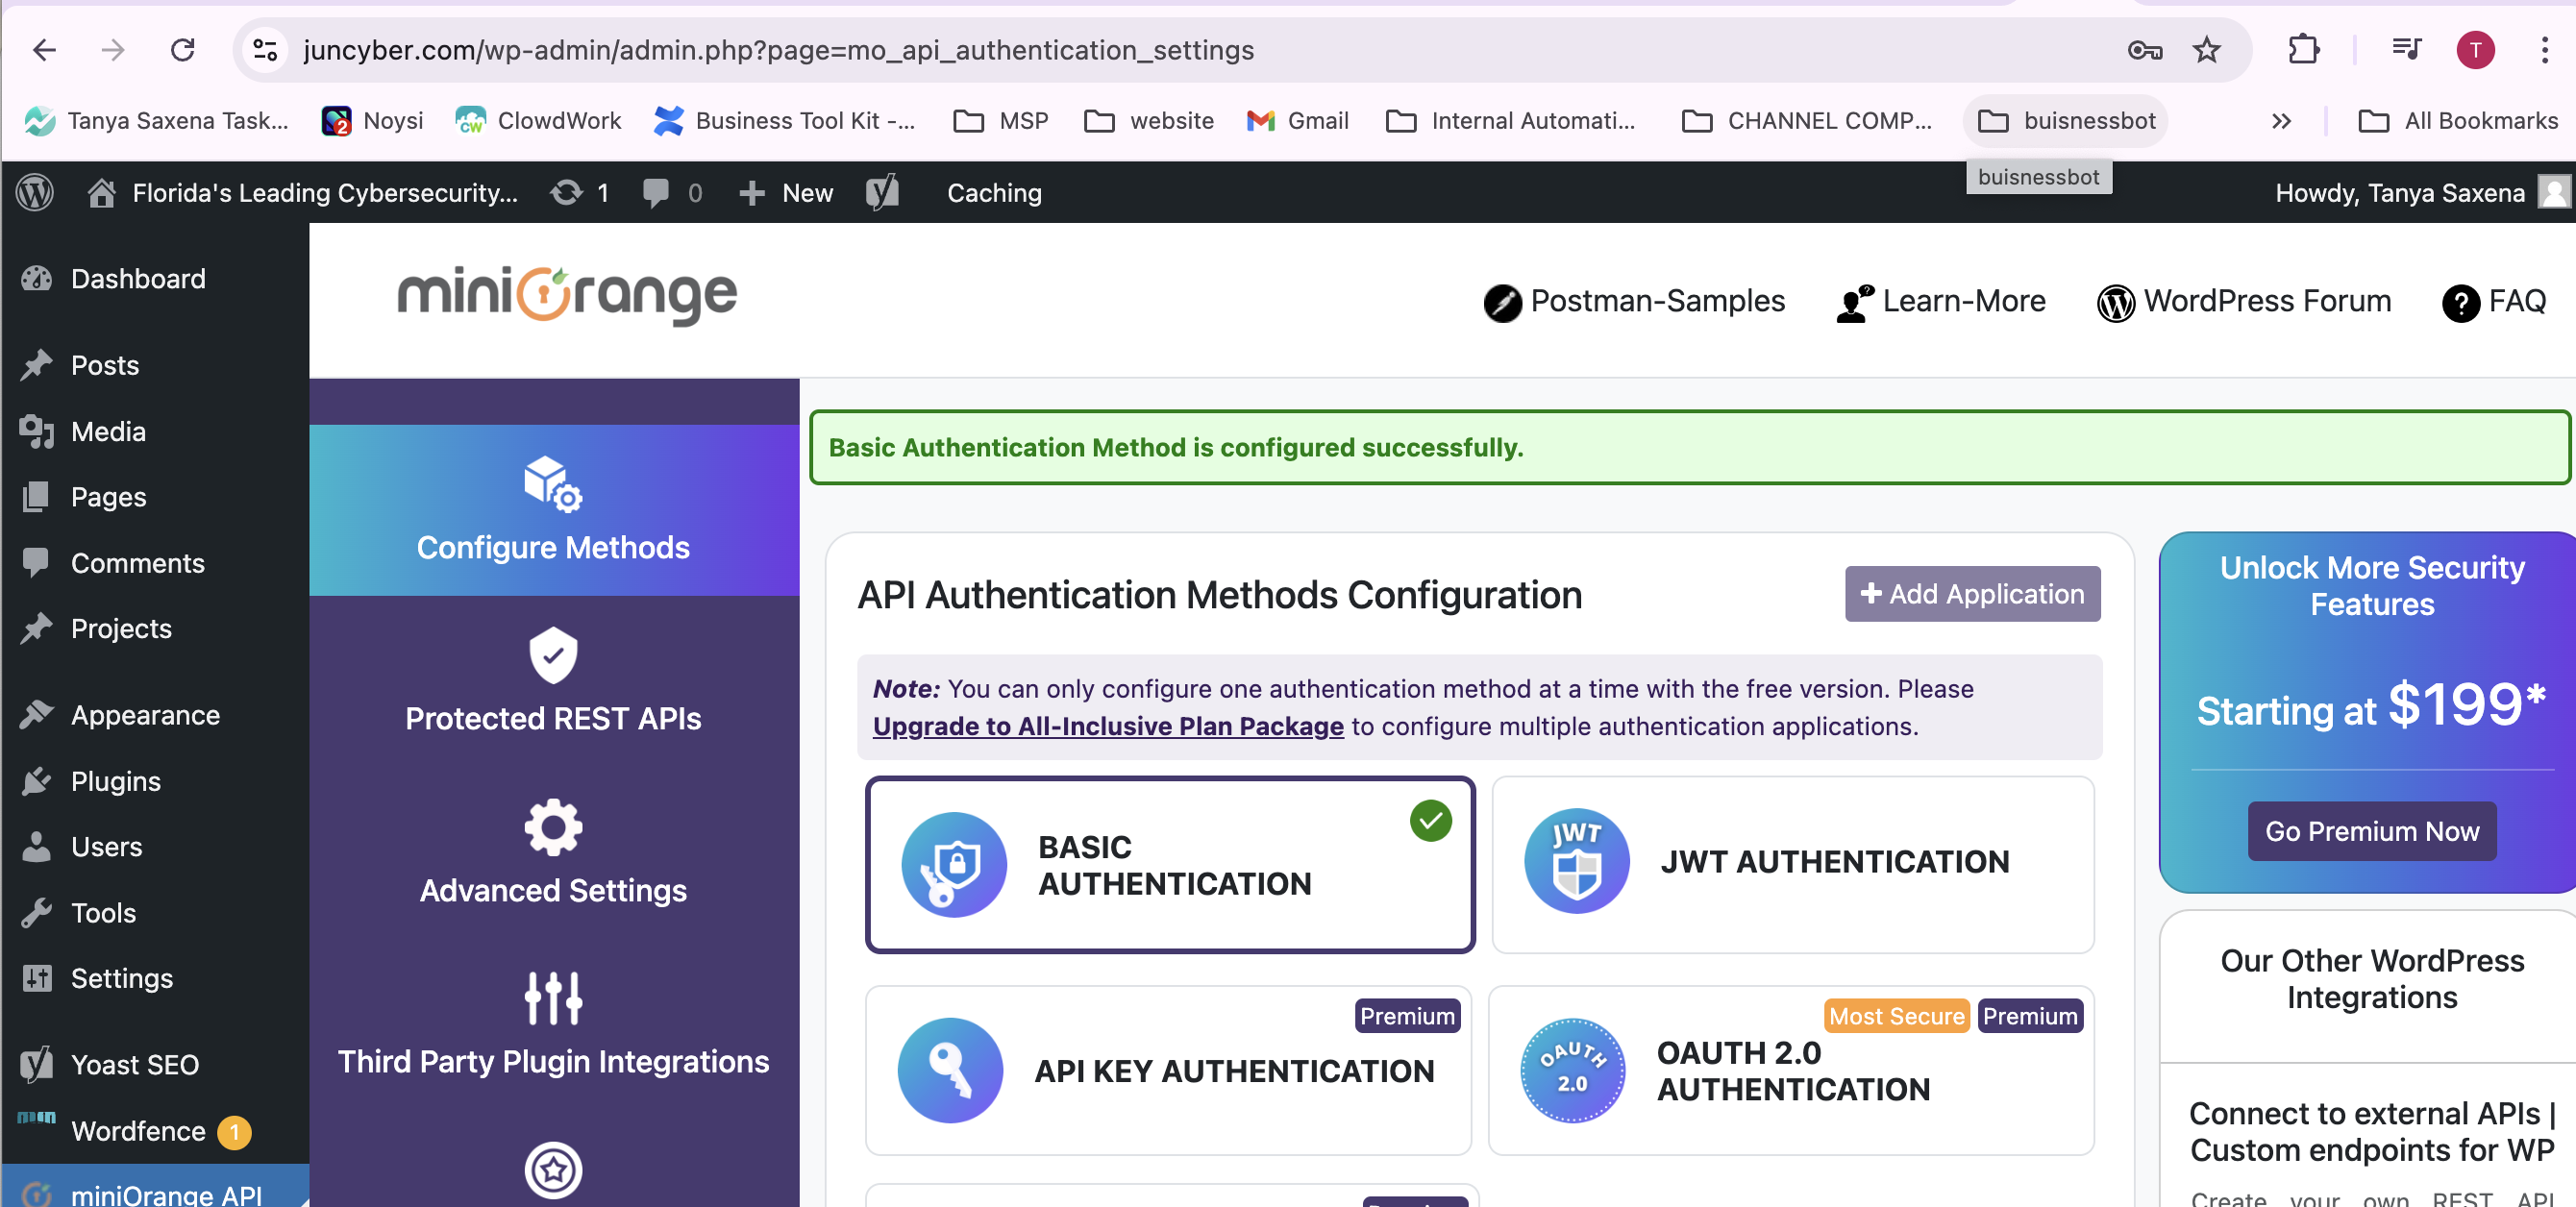
Task: Open Caching in admin bar
Action: tap(994, 193)
